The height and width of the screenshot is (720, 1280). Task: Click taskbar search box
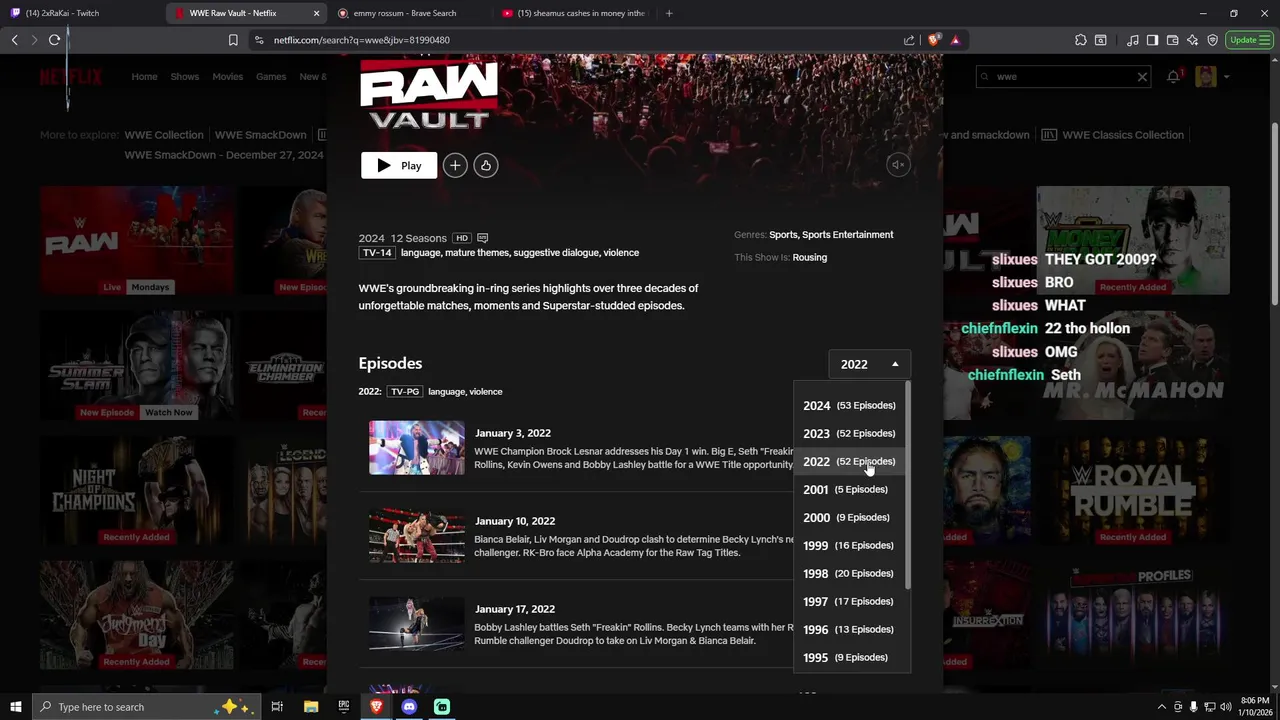[x=146, y=707]
